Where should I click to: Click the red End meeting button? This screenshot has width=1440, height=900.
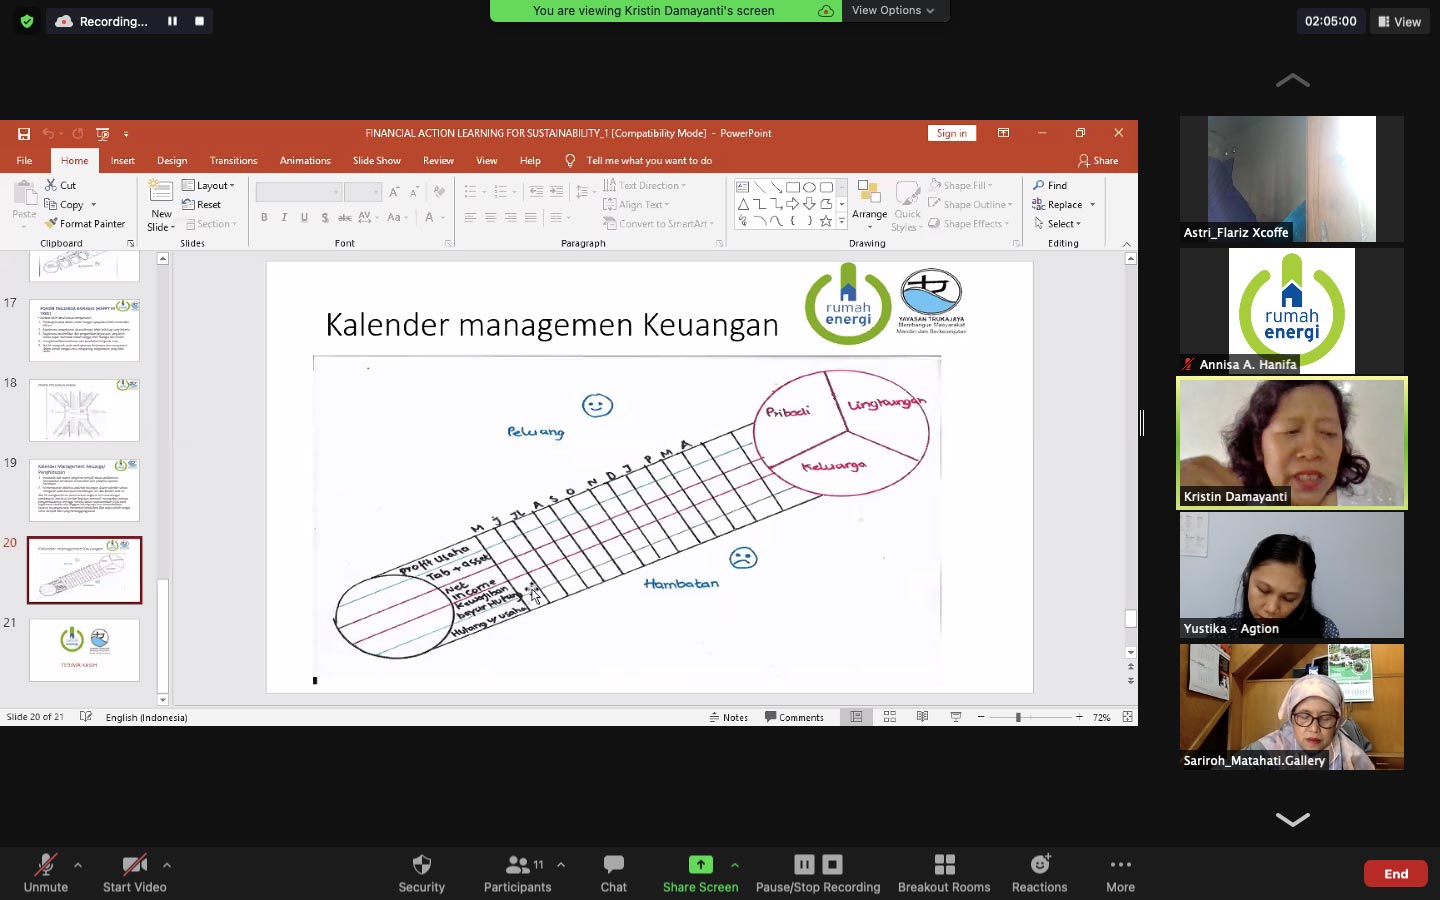point(1396,874)
